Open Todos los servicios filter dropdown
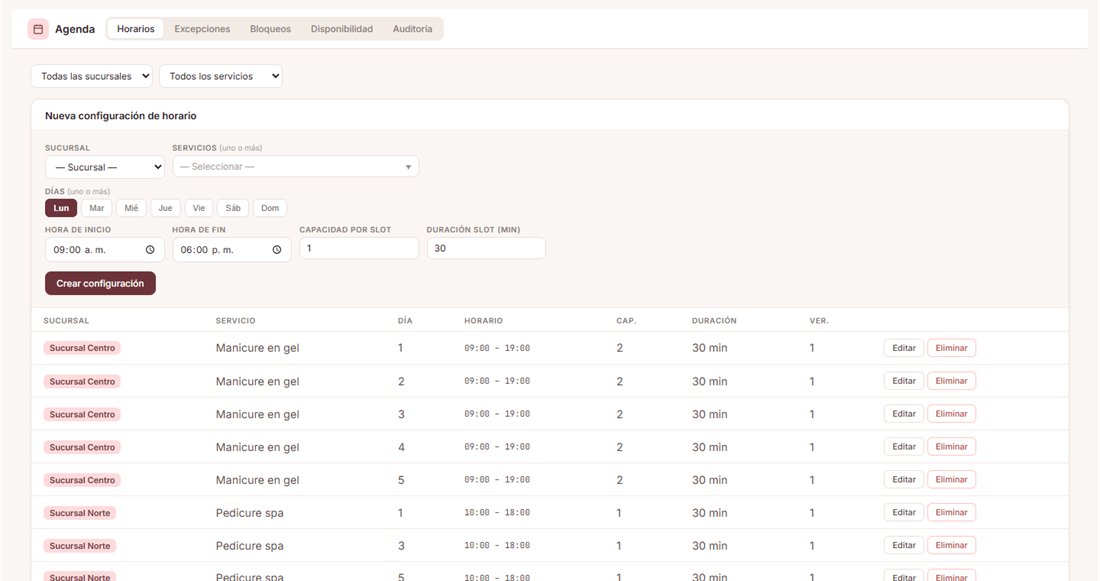This screenshot has height=581, width=1100. [x=221, y=76]
